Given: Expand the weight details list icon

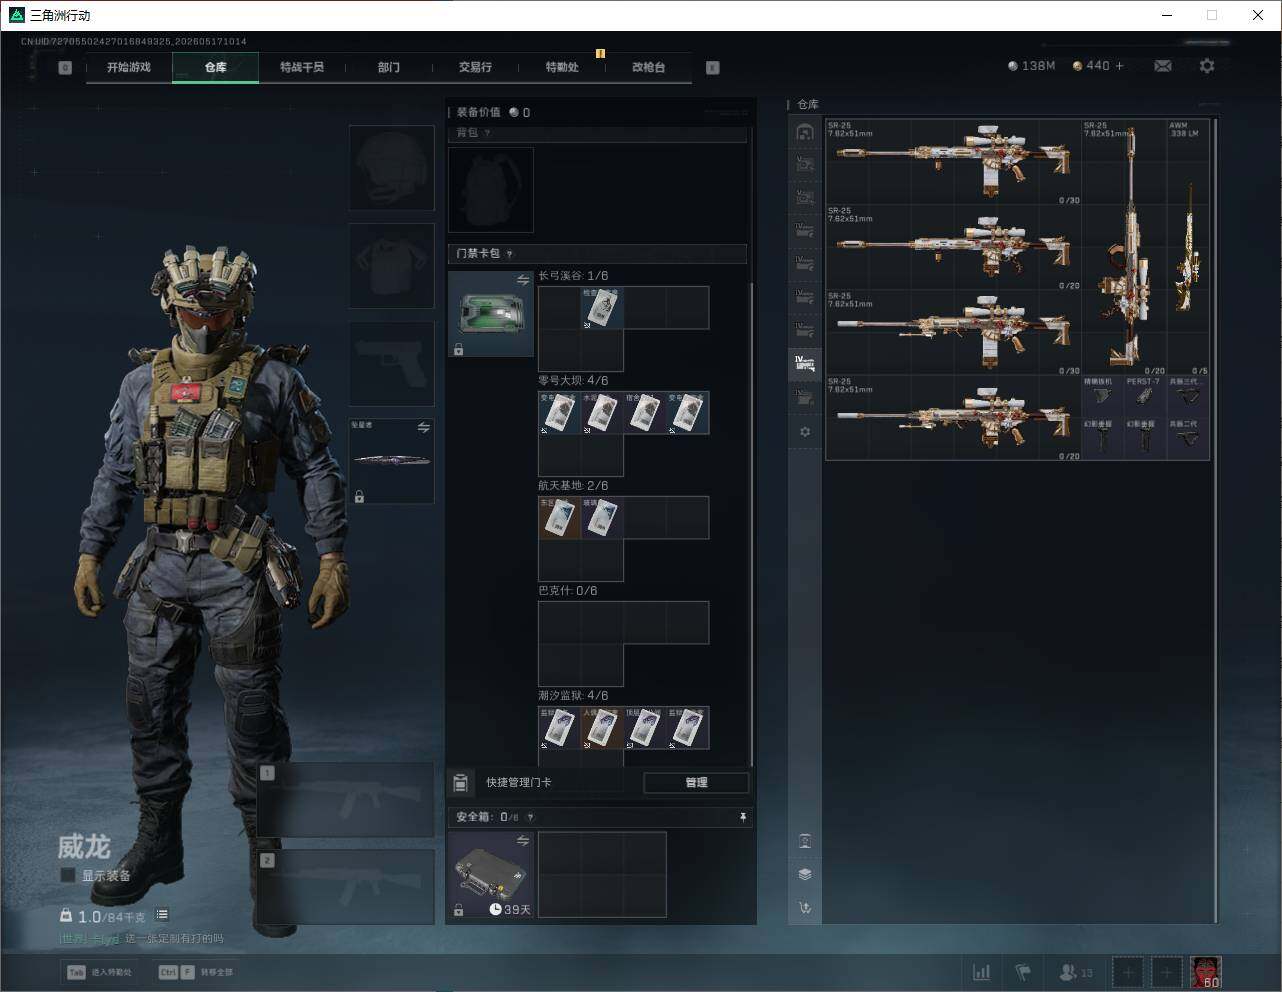Looking at the screenshot, I should click(x=162, y=915).
